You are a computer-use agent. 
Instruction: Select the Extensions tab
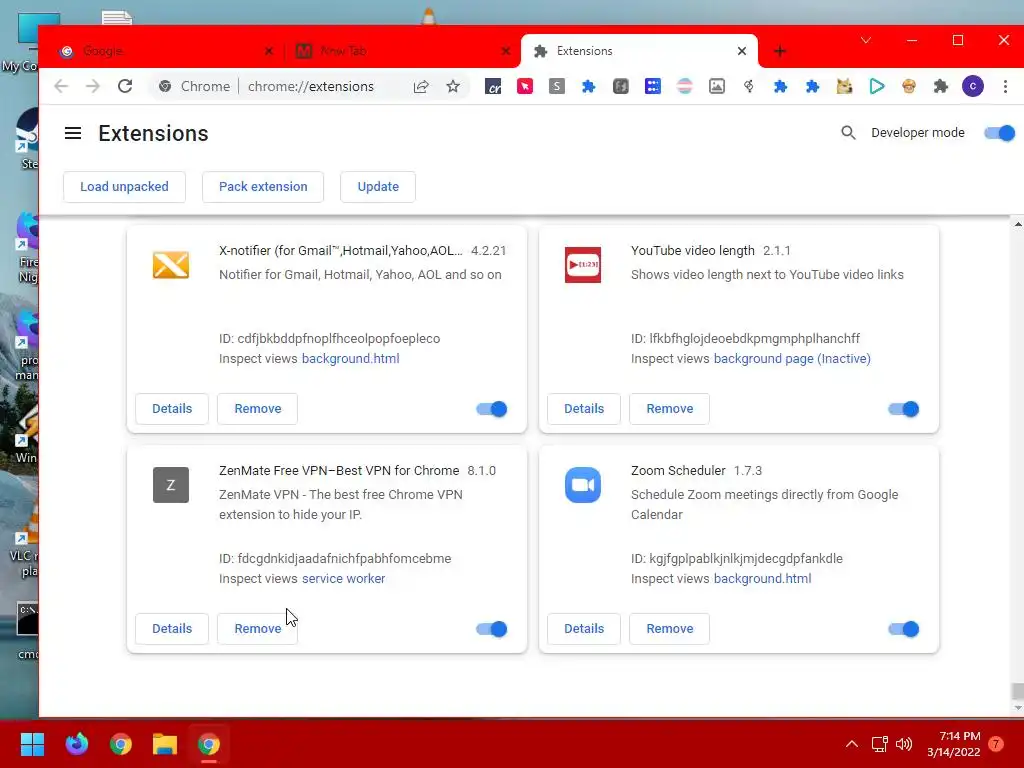(x=639, y=51)
